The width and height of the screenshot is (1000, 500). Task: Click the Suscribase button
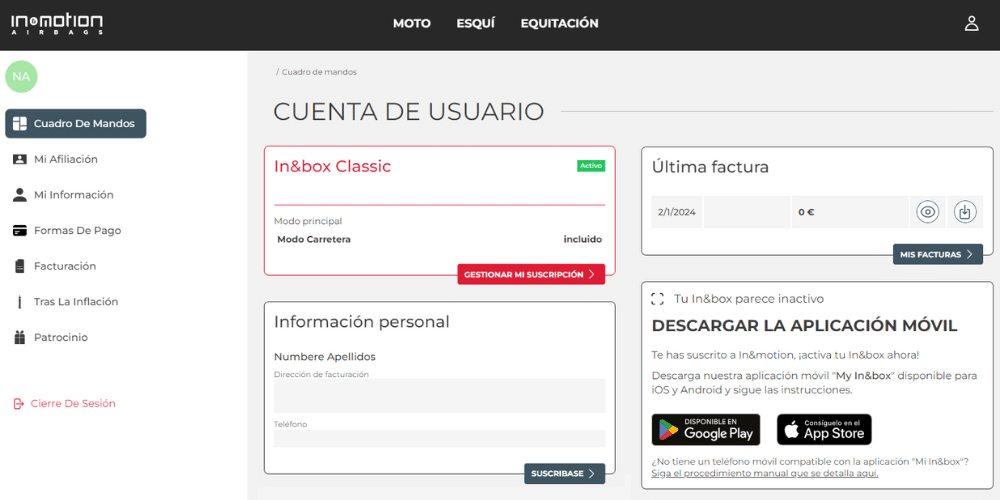click(x=564, y=473)
